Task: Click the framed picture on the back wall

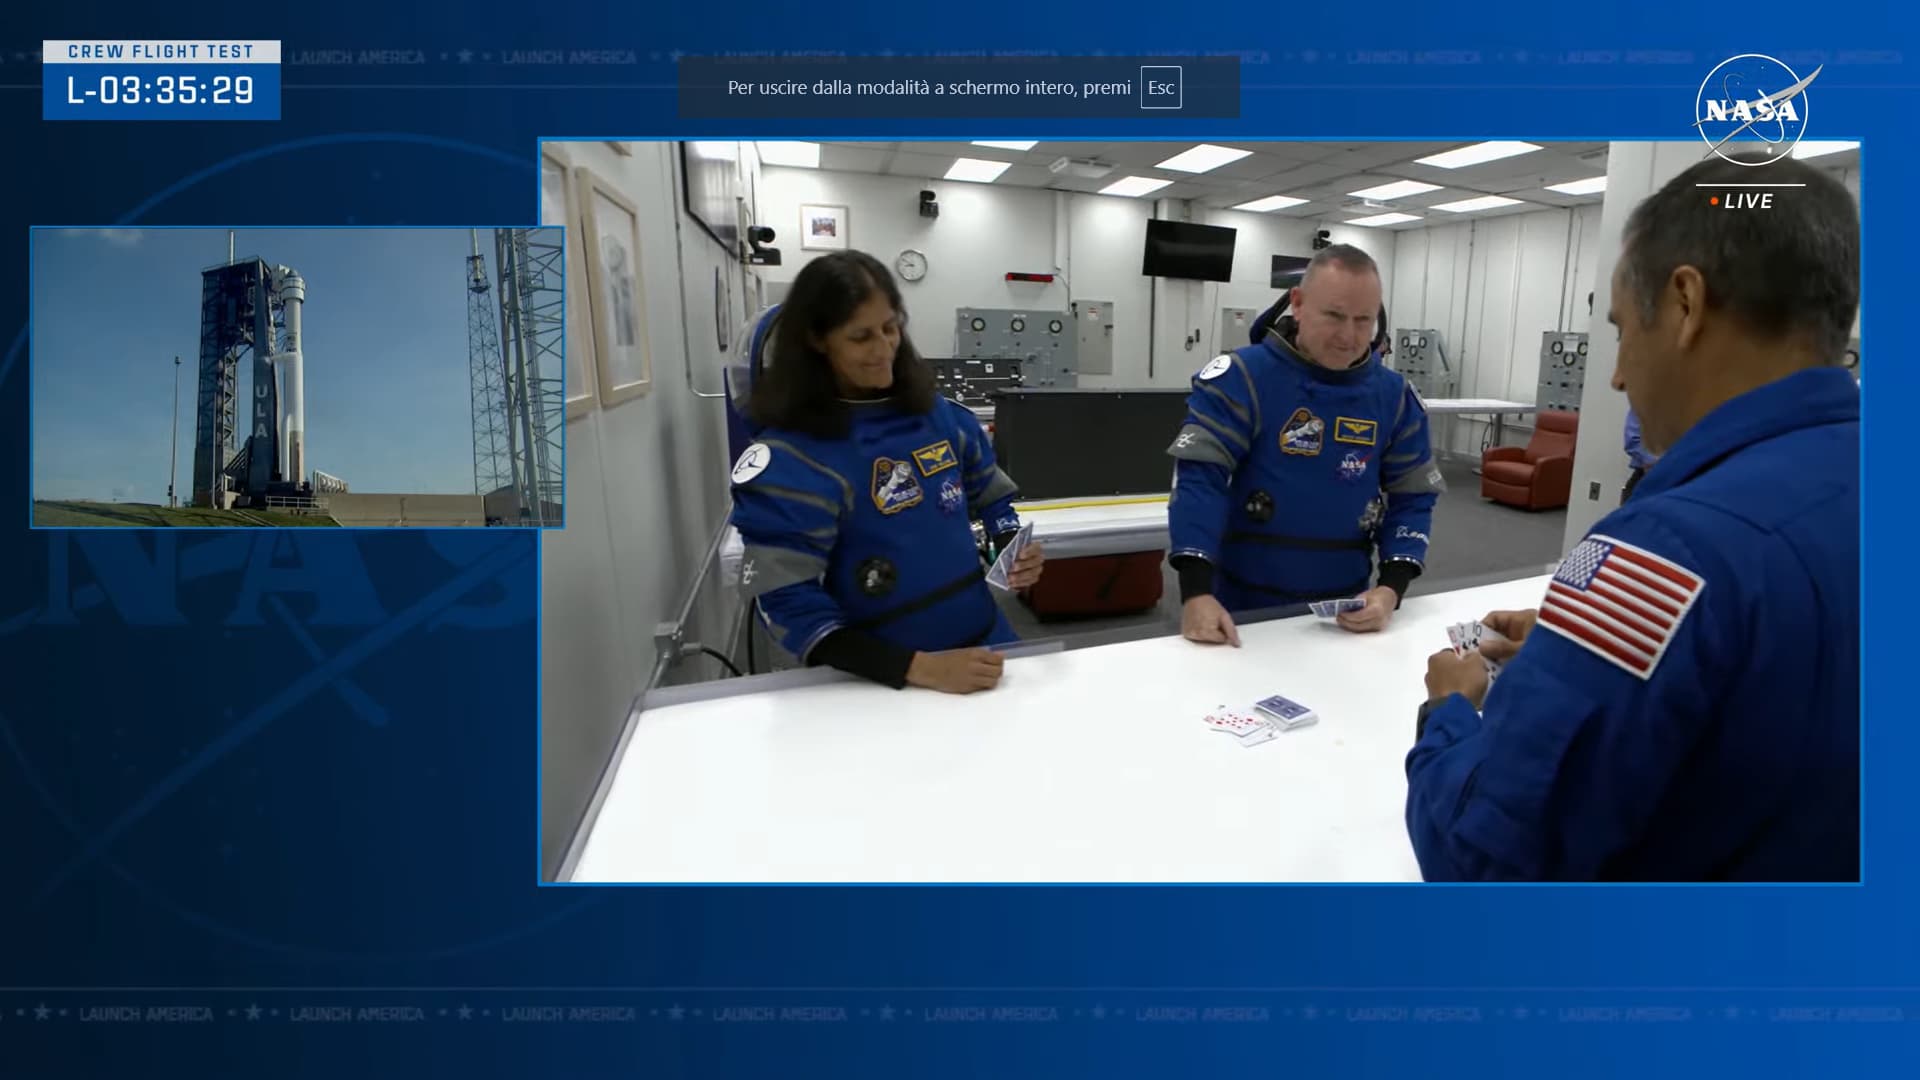Action: pyautogui.click(x=823, y=226)
